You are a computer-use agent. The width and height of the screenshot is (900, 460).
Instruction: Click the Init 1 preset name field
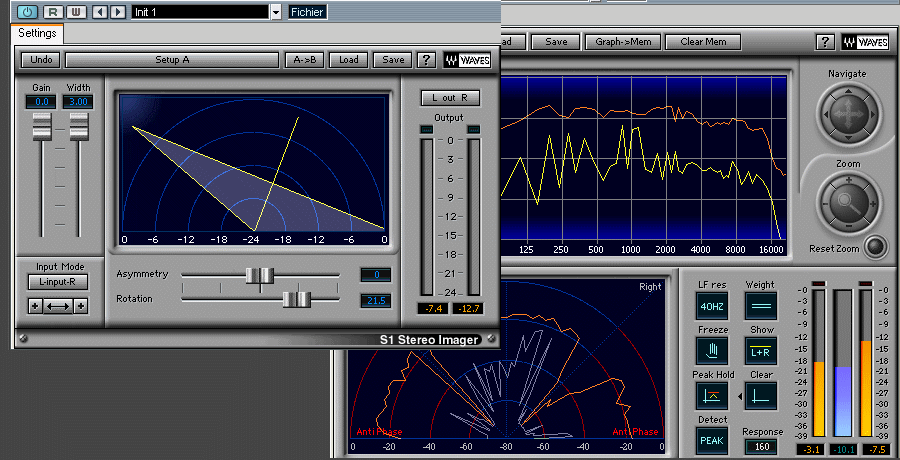pos(201,12)
